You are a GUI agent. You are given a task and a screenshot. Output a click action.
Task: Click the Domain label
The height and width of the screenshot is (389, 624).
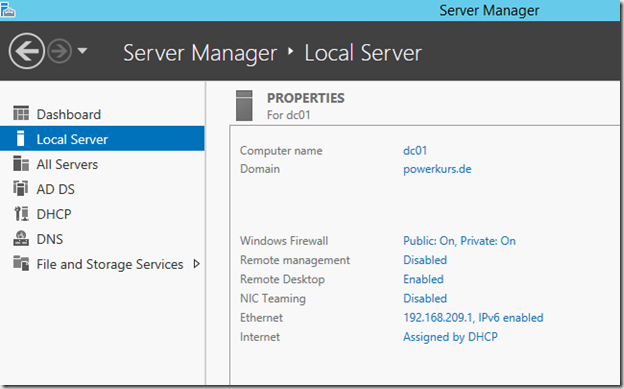click(x=260, y=169)
